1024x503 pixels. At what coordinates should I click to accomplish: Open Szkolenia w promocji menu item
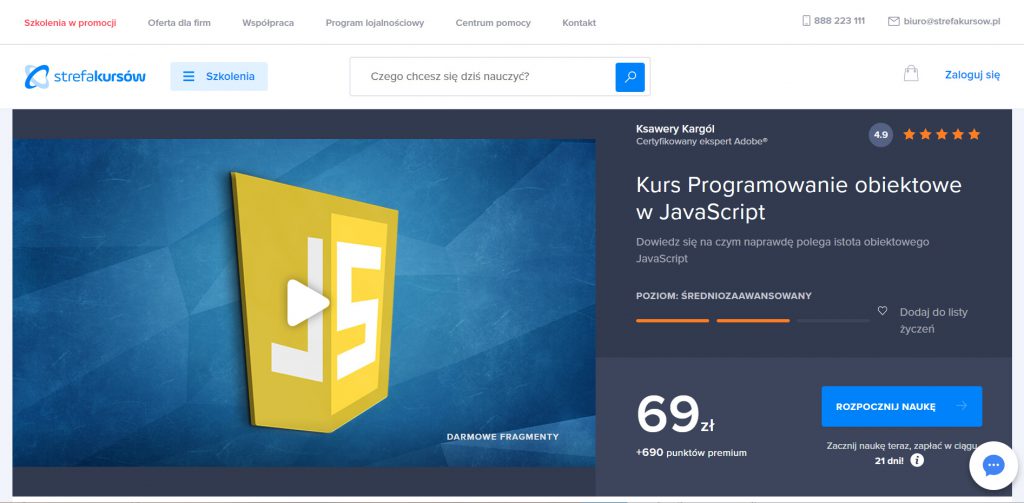[x=69, y=22]
